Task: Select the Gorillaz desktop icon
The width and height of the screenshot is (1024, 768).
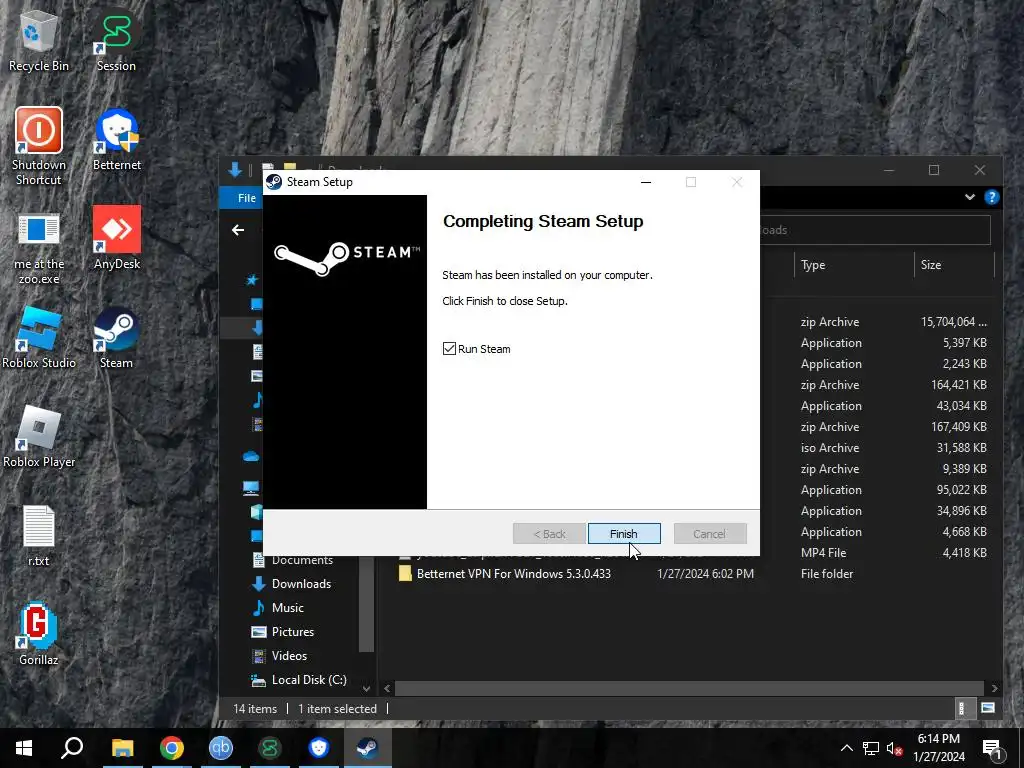Action: 39,634
